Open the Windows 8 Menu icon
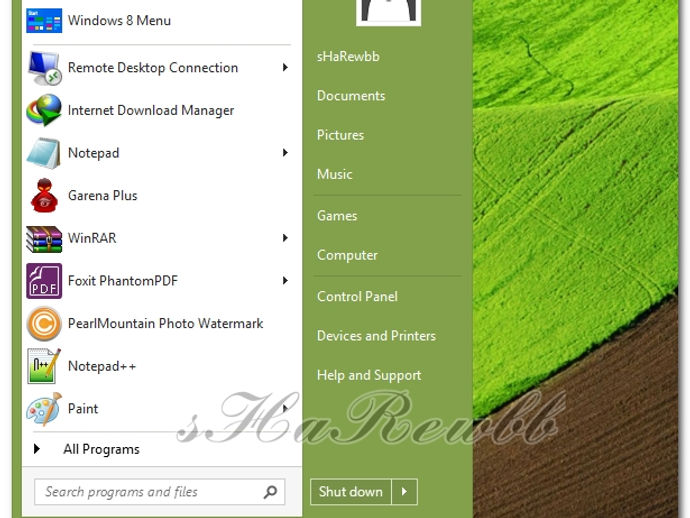The width and height of the screenshot is (690, 518). 44,20
